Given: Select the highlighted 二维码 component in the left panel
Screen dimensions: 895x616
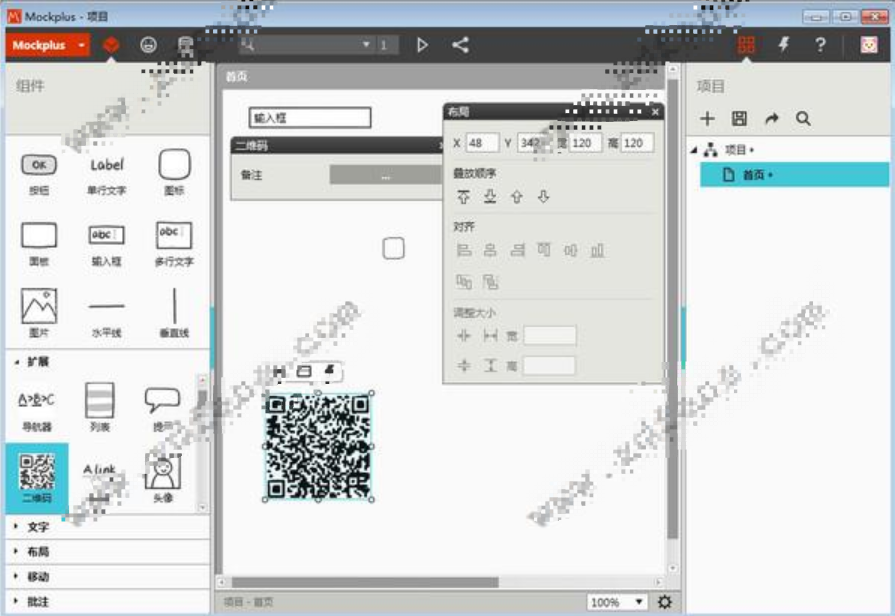Looking at the screenshot, I should click(x=37, y=478).
